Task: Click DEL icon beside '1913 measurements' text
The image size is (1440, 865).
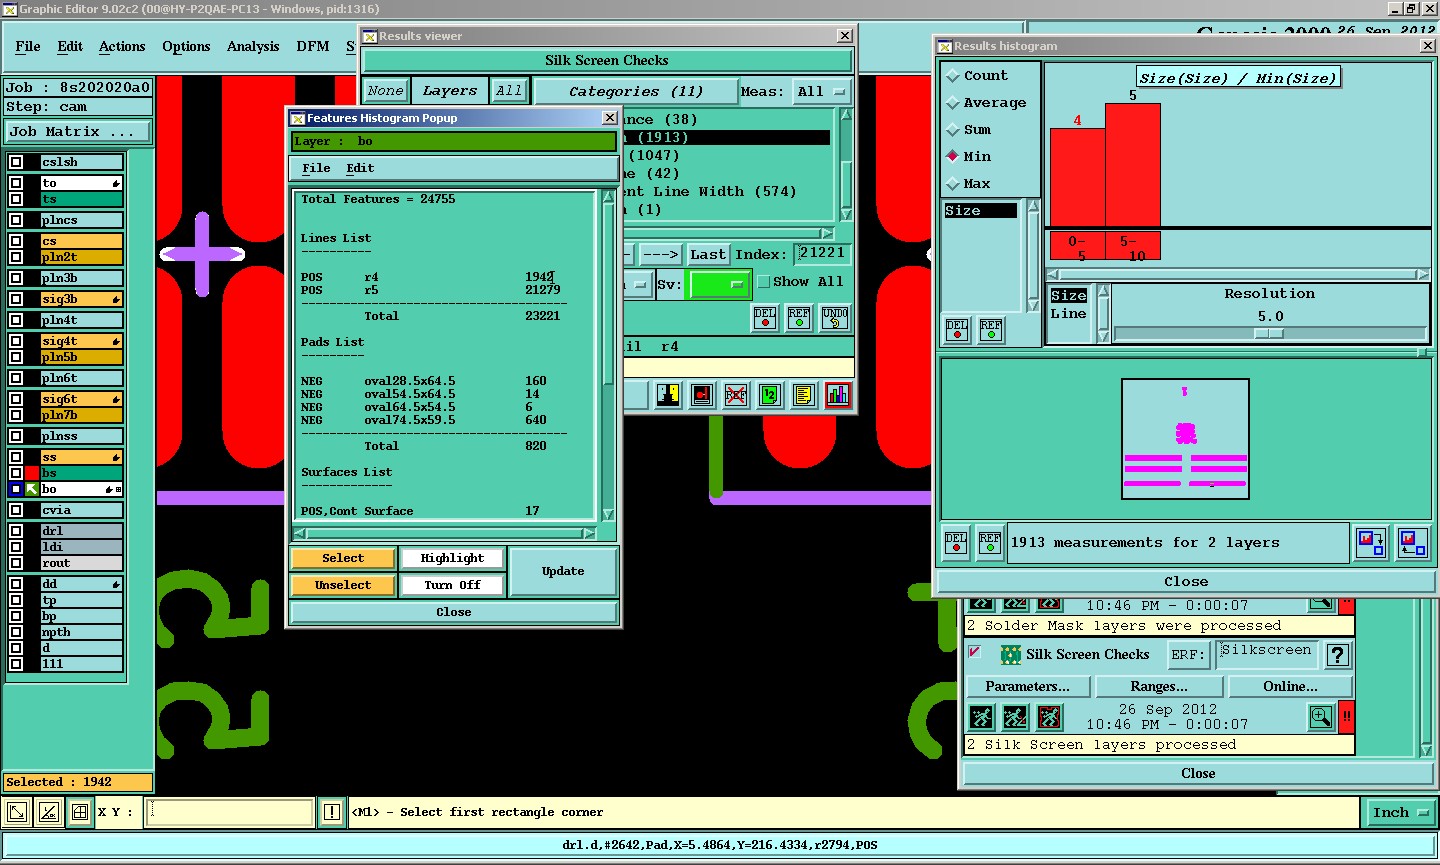Action: (956, 543)
